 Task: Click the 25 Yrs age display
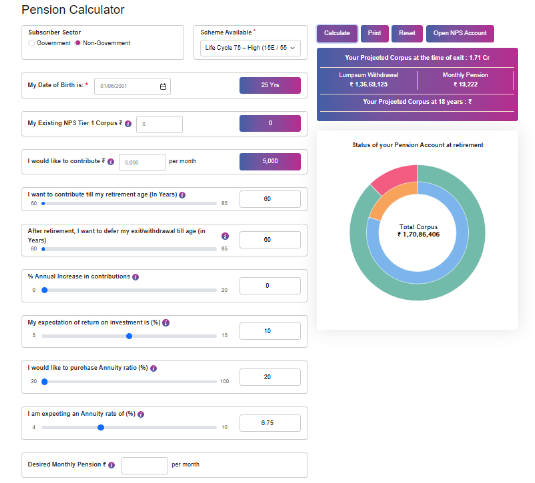pyautogui.click(x=270, y=85)
